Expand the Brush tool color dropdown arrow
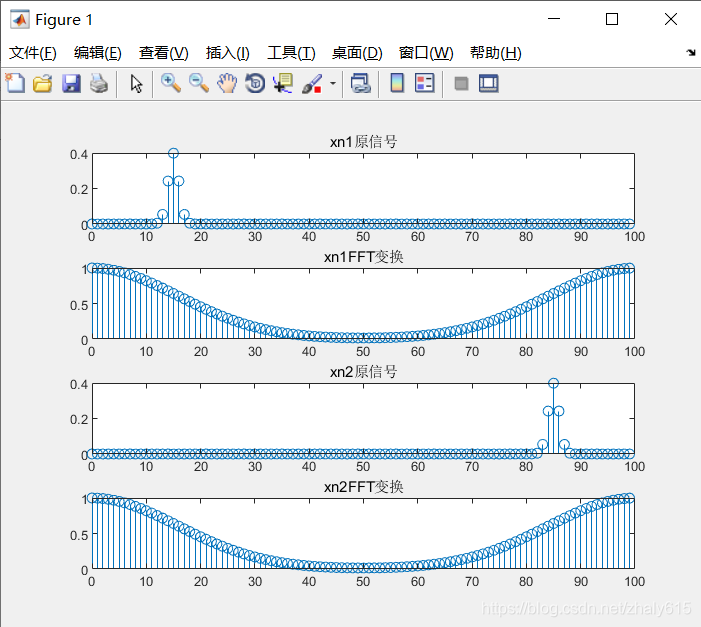Screen dimensions: 701x627 (333, 84)
